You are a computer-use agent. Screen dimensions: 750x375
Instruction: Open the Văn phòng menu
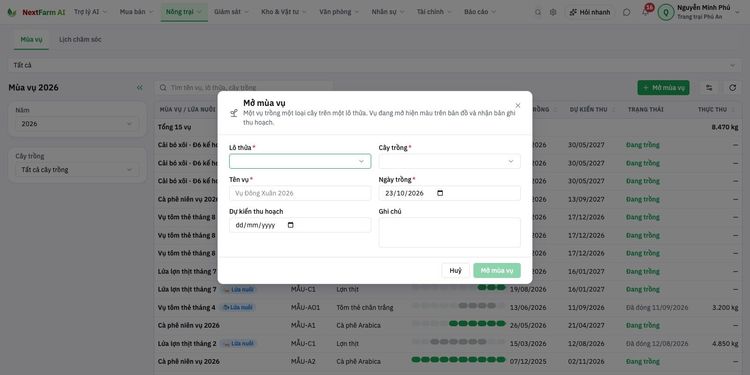click(x=339, y=12)
